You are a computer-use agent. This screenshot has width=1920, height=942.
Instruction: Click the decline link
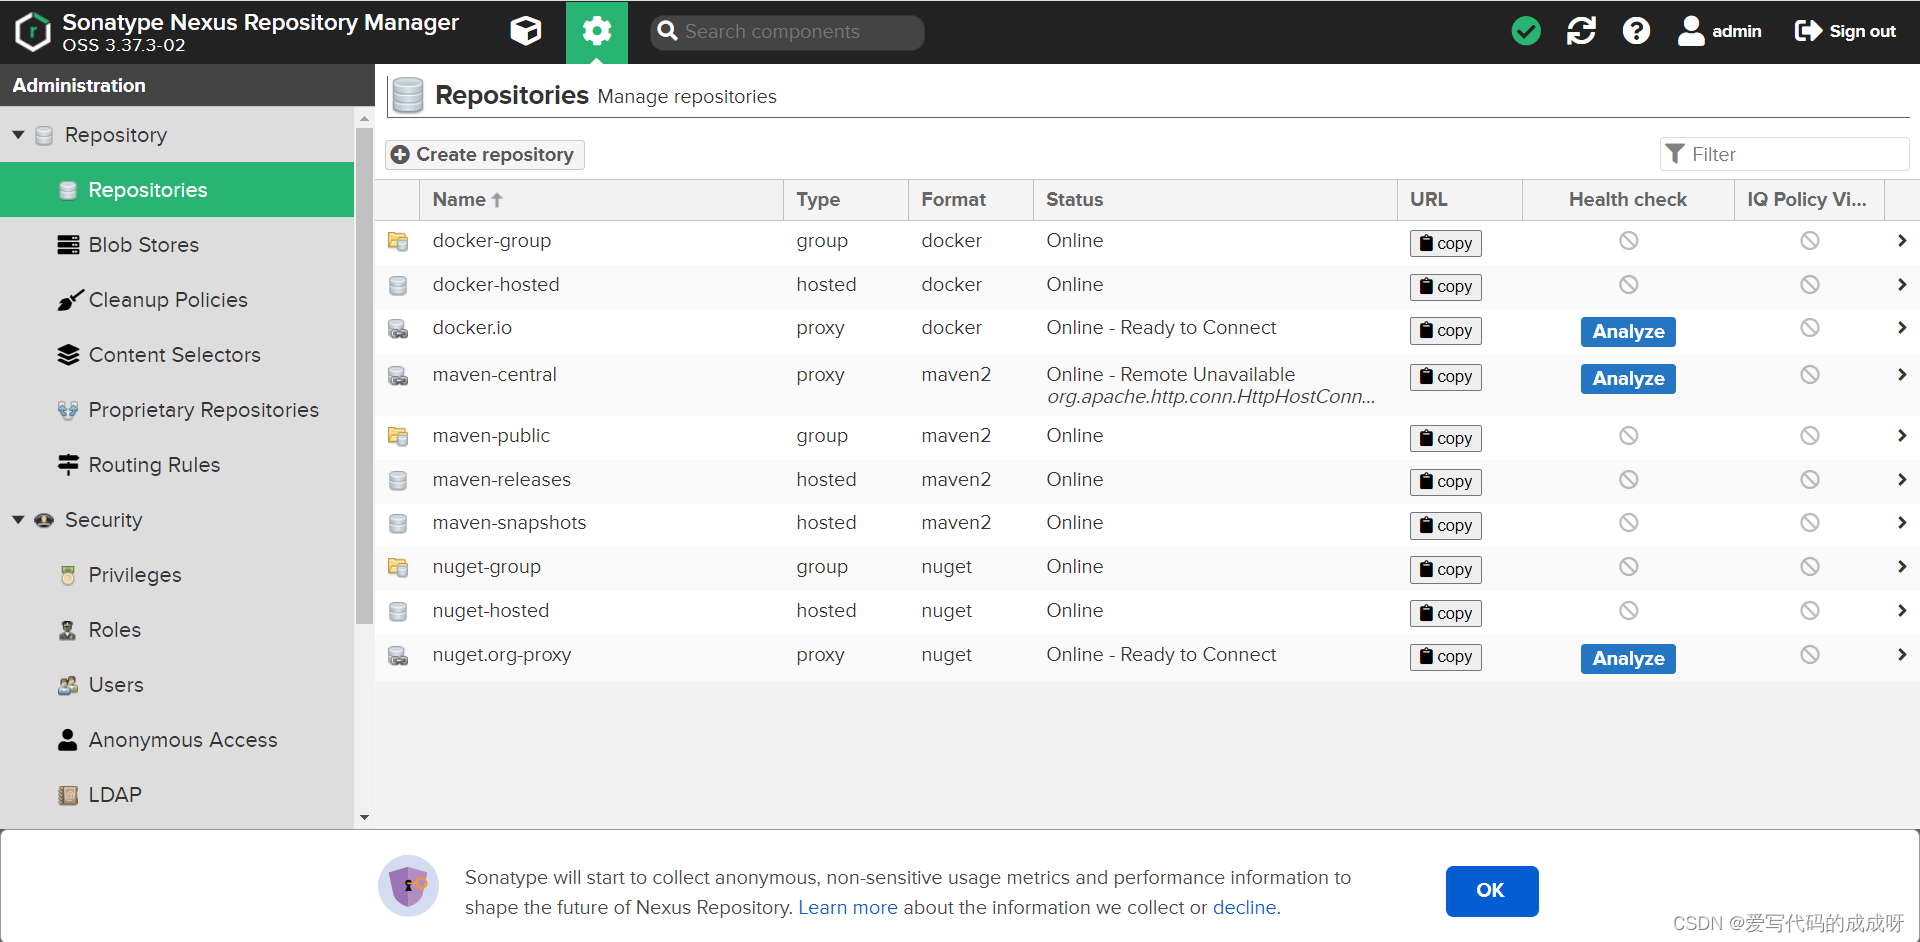tap(1244, 907)
